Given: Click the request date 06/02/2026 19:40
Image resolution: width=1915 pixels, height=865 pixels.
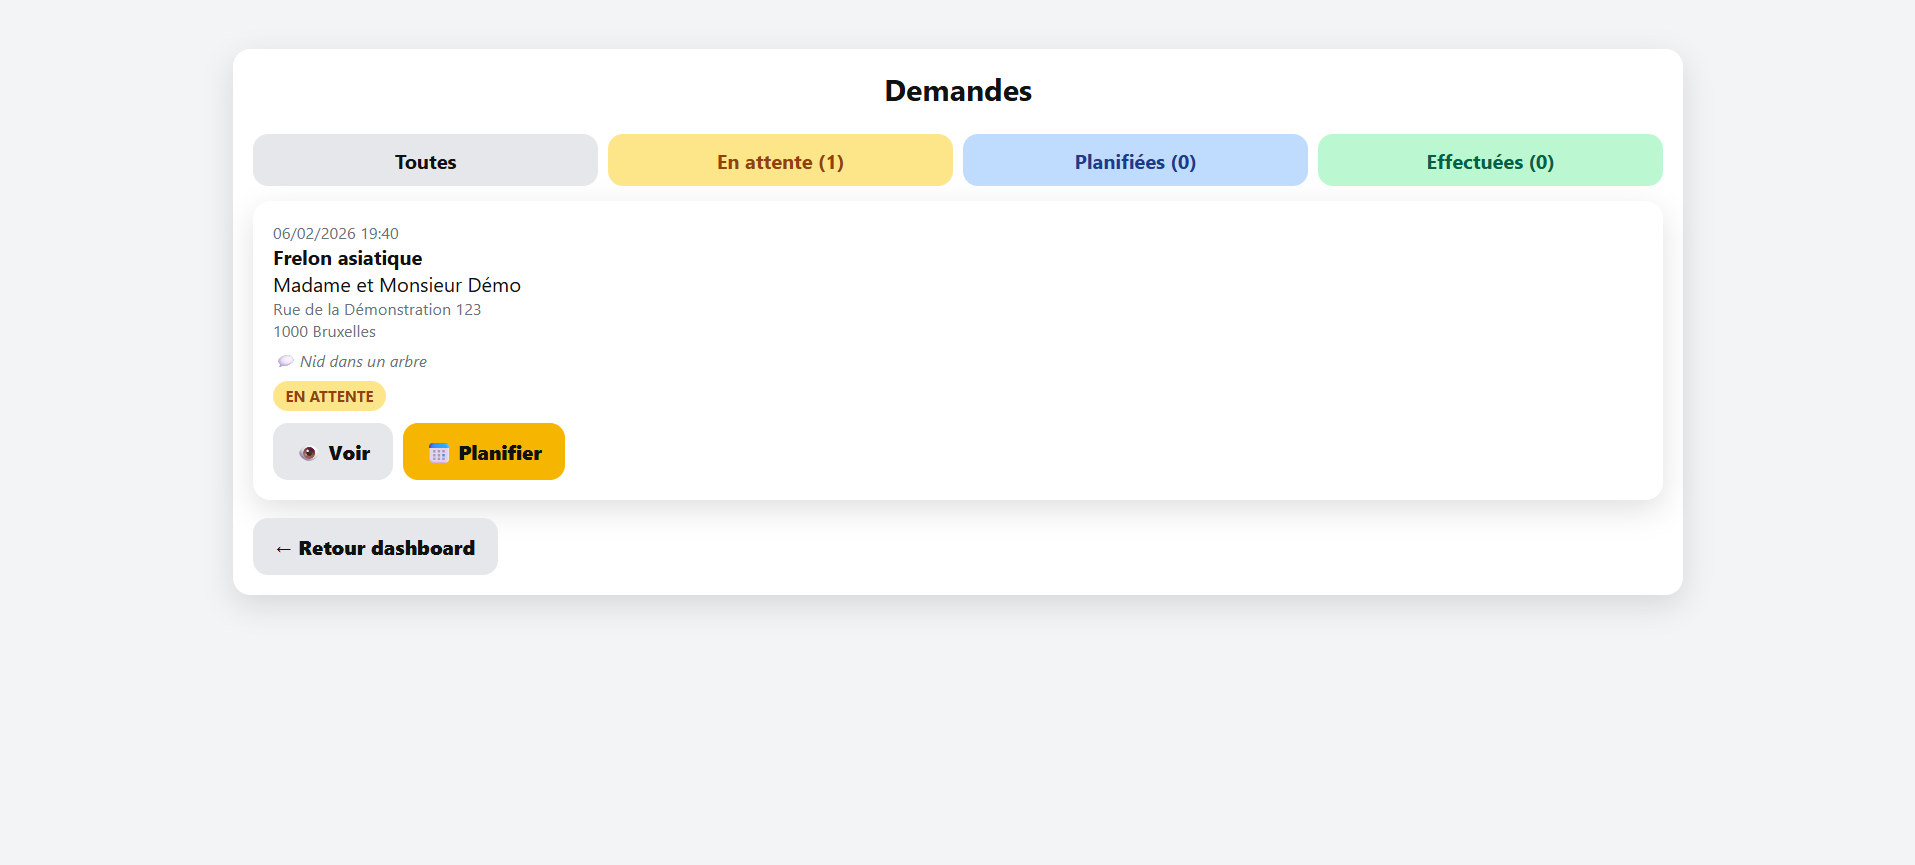Looking at the screenshot, I should click(335, 233).
